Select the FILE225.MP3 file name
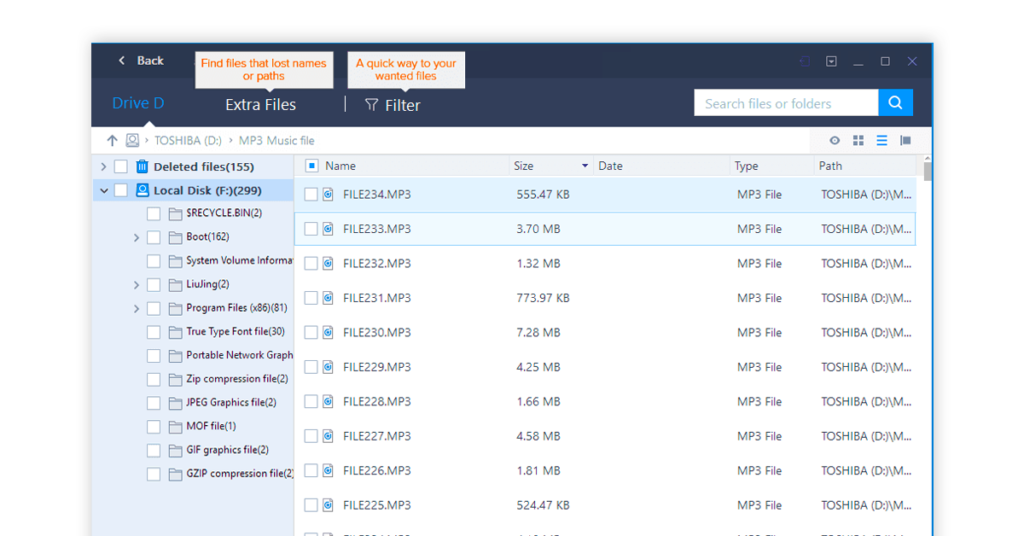 pos(377,505)
